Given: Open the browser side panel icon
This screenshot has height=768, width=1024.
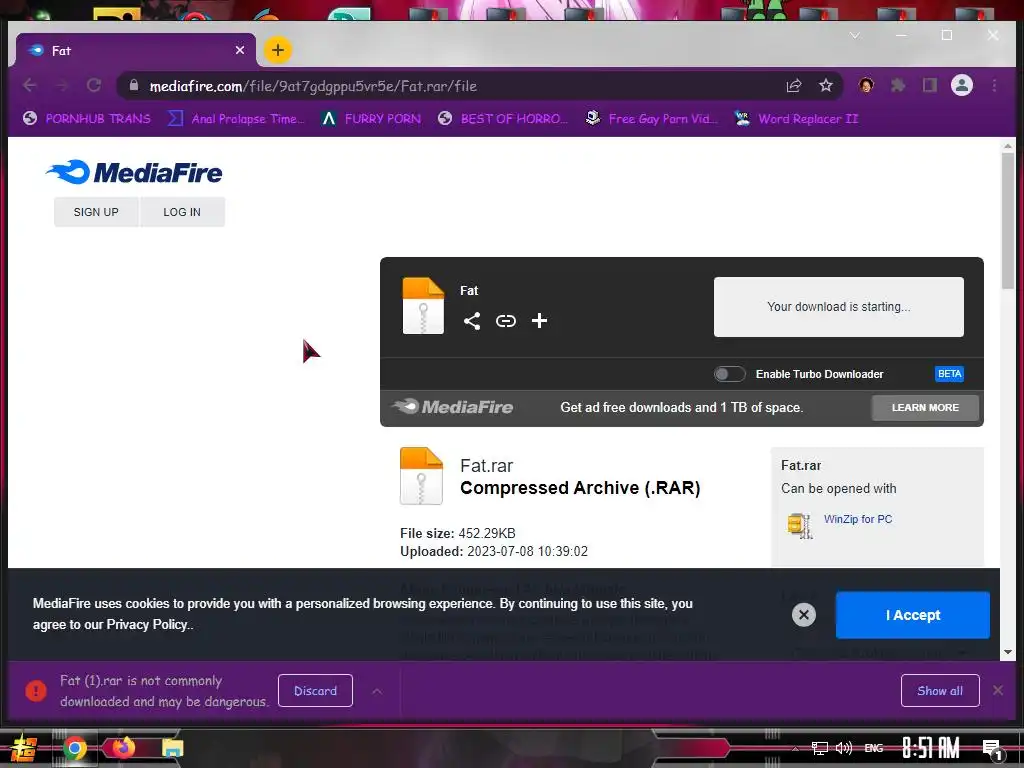Looking at the screenshot, I should tap(930, 86).
